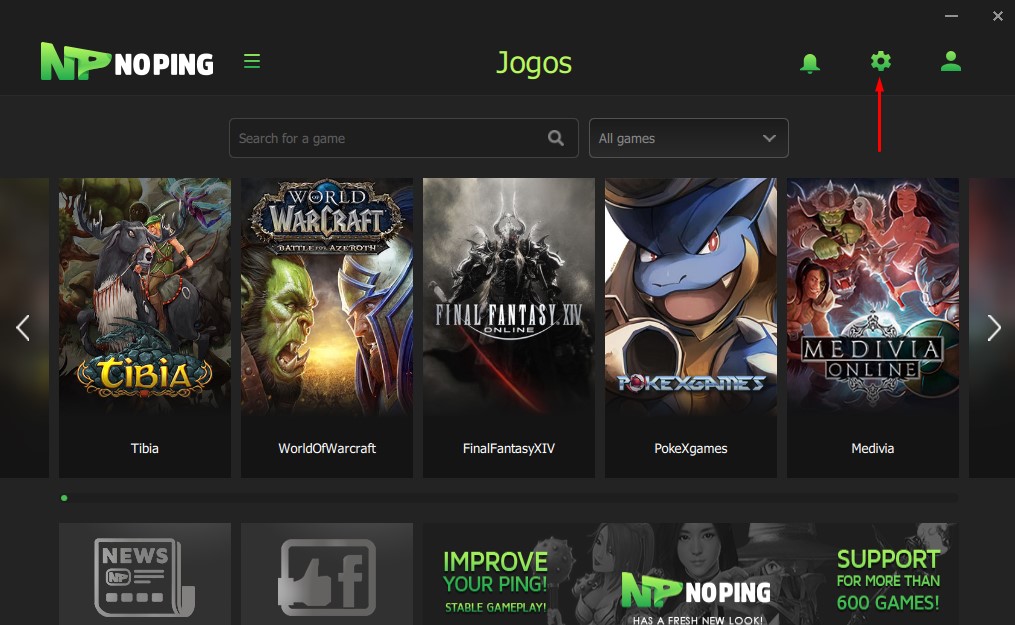The image size is (1015, 625).
Task: Open the Facebook like tile
Action: [x=327, y=574]
